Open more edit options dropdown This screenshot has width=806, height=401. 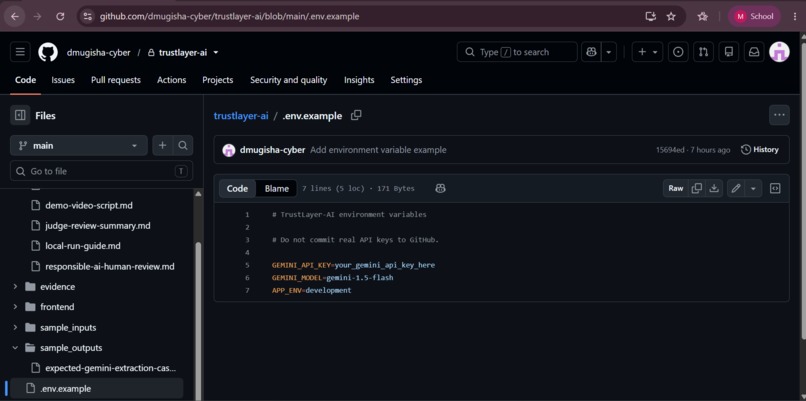pyautogui.click(x=753, y=188)
